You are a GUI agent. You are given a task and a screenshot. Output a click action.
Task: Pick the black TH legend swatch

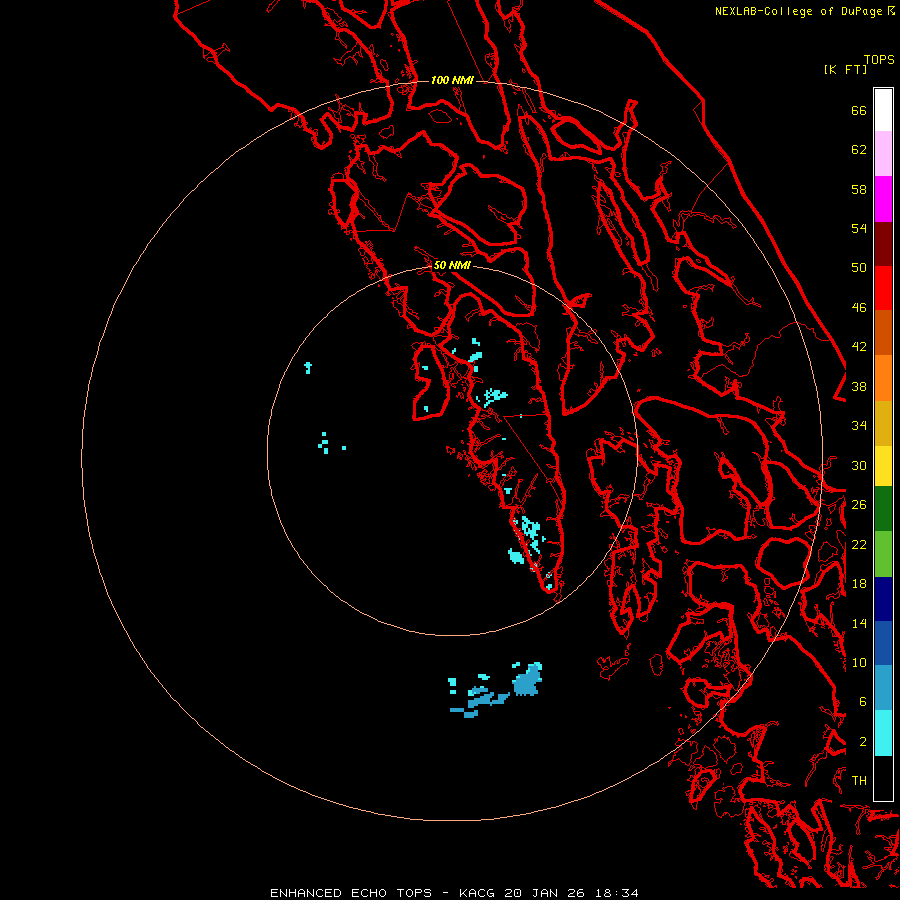[x=883, y=778]
